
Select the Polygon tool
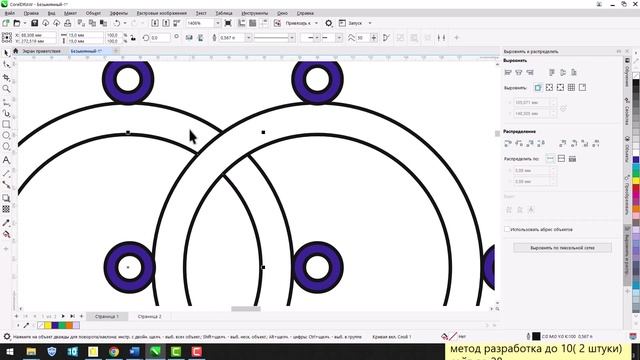(x=6, y=147)
